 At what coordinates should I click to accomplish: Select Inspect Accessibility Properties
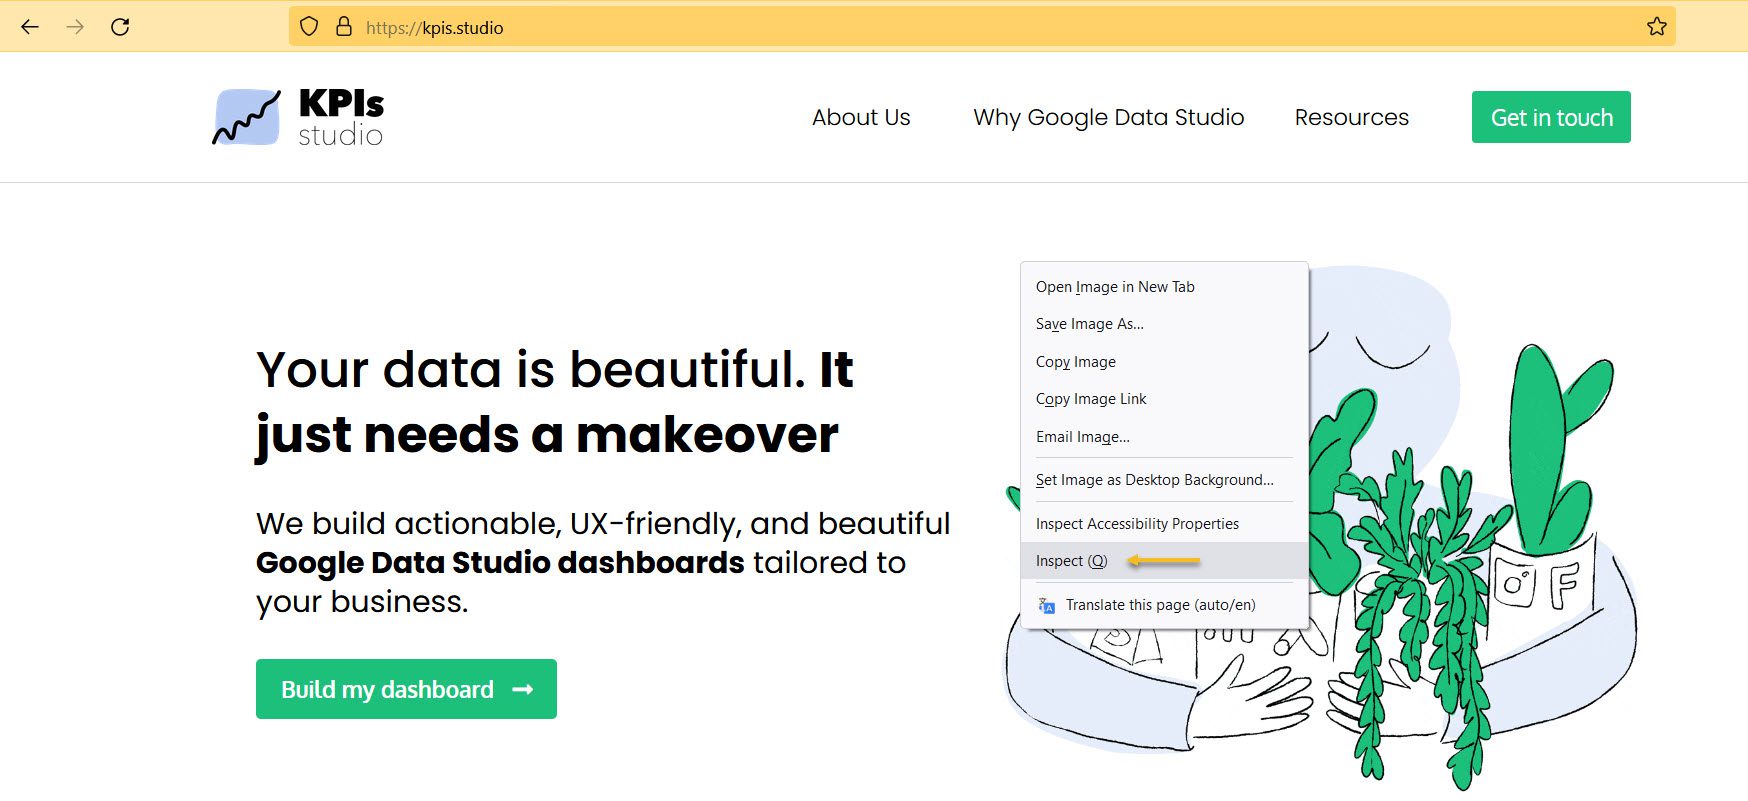click(1165, 524)
